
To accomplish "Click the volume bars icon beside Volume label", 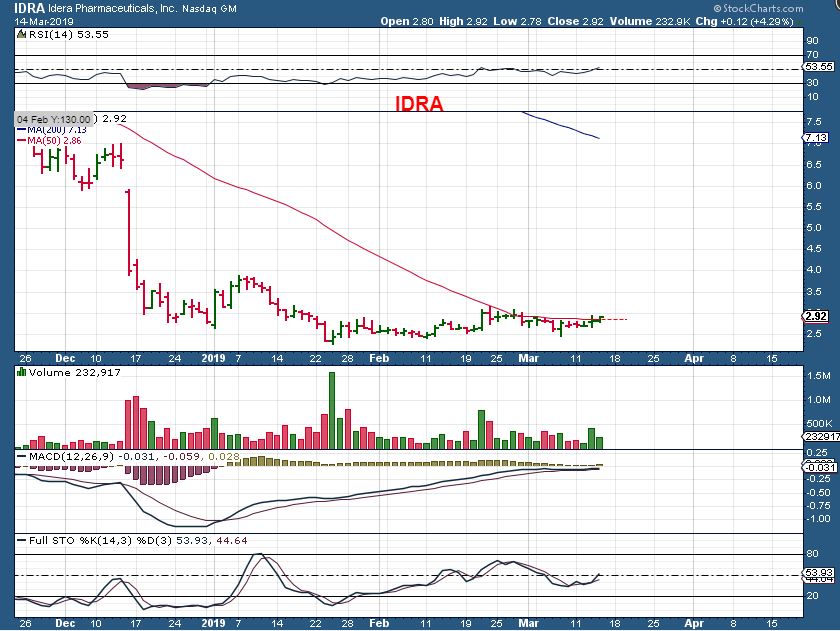I will 21,372.
